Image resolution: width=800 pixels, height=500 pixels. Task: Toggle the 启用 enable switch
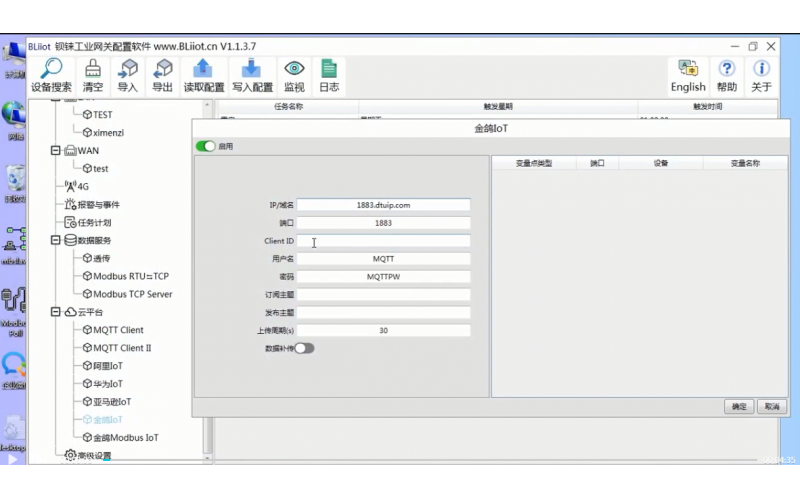click(206, 146)
